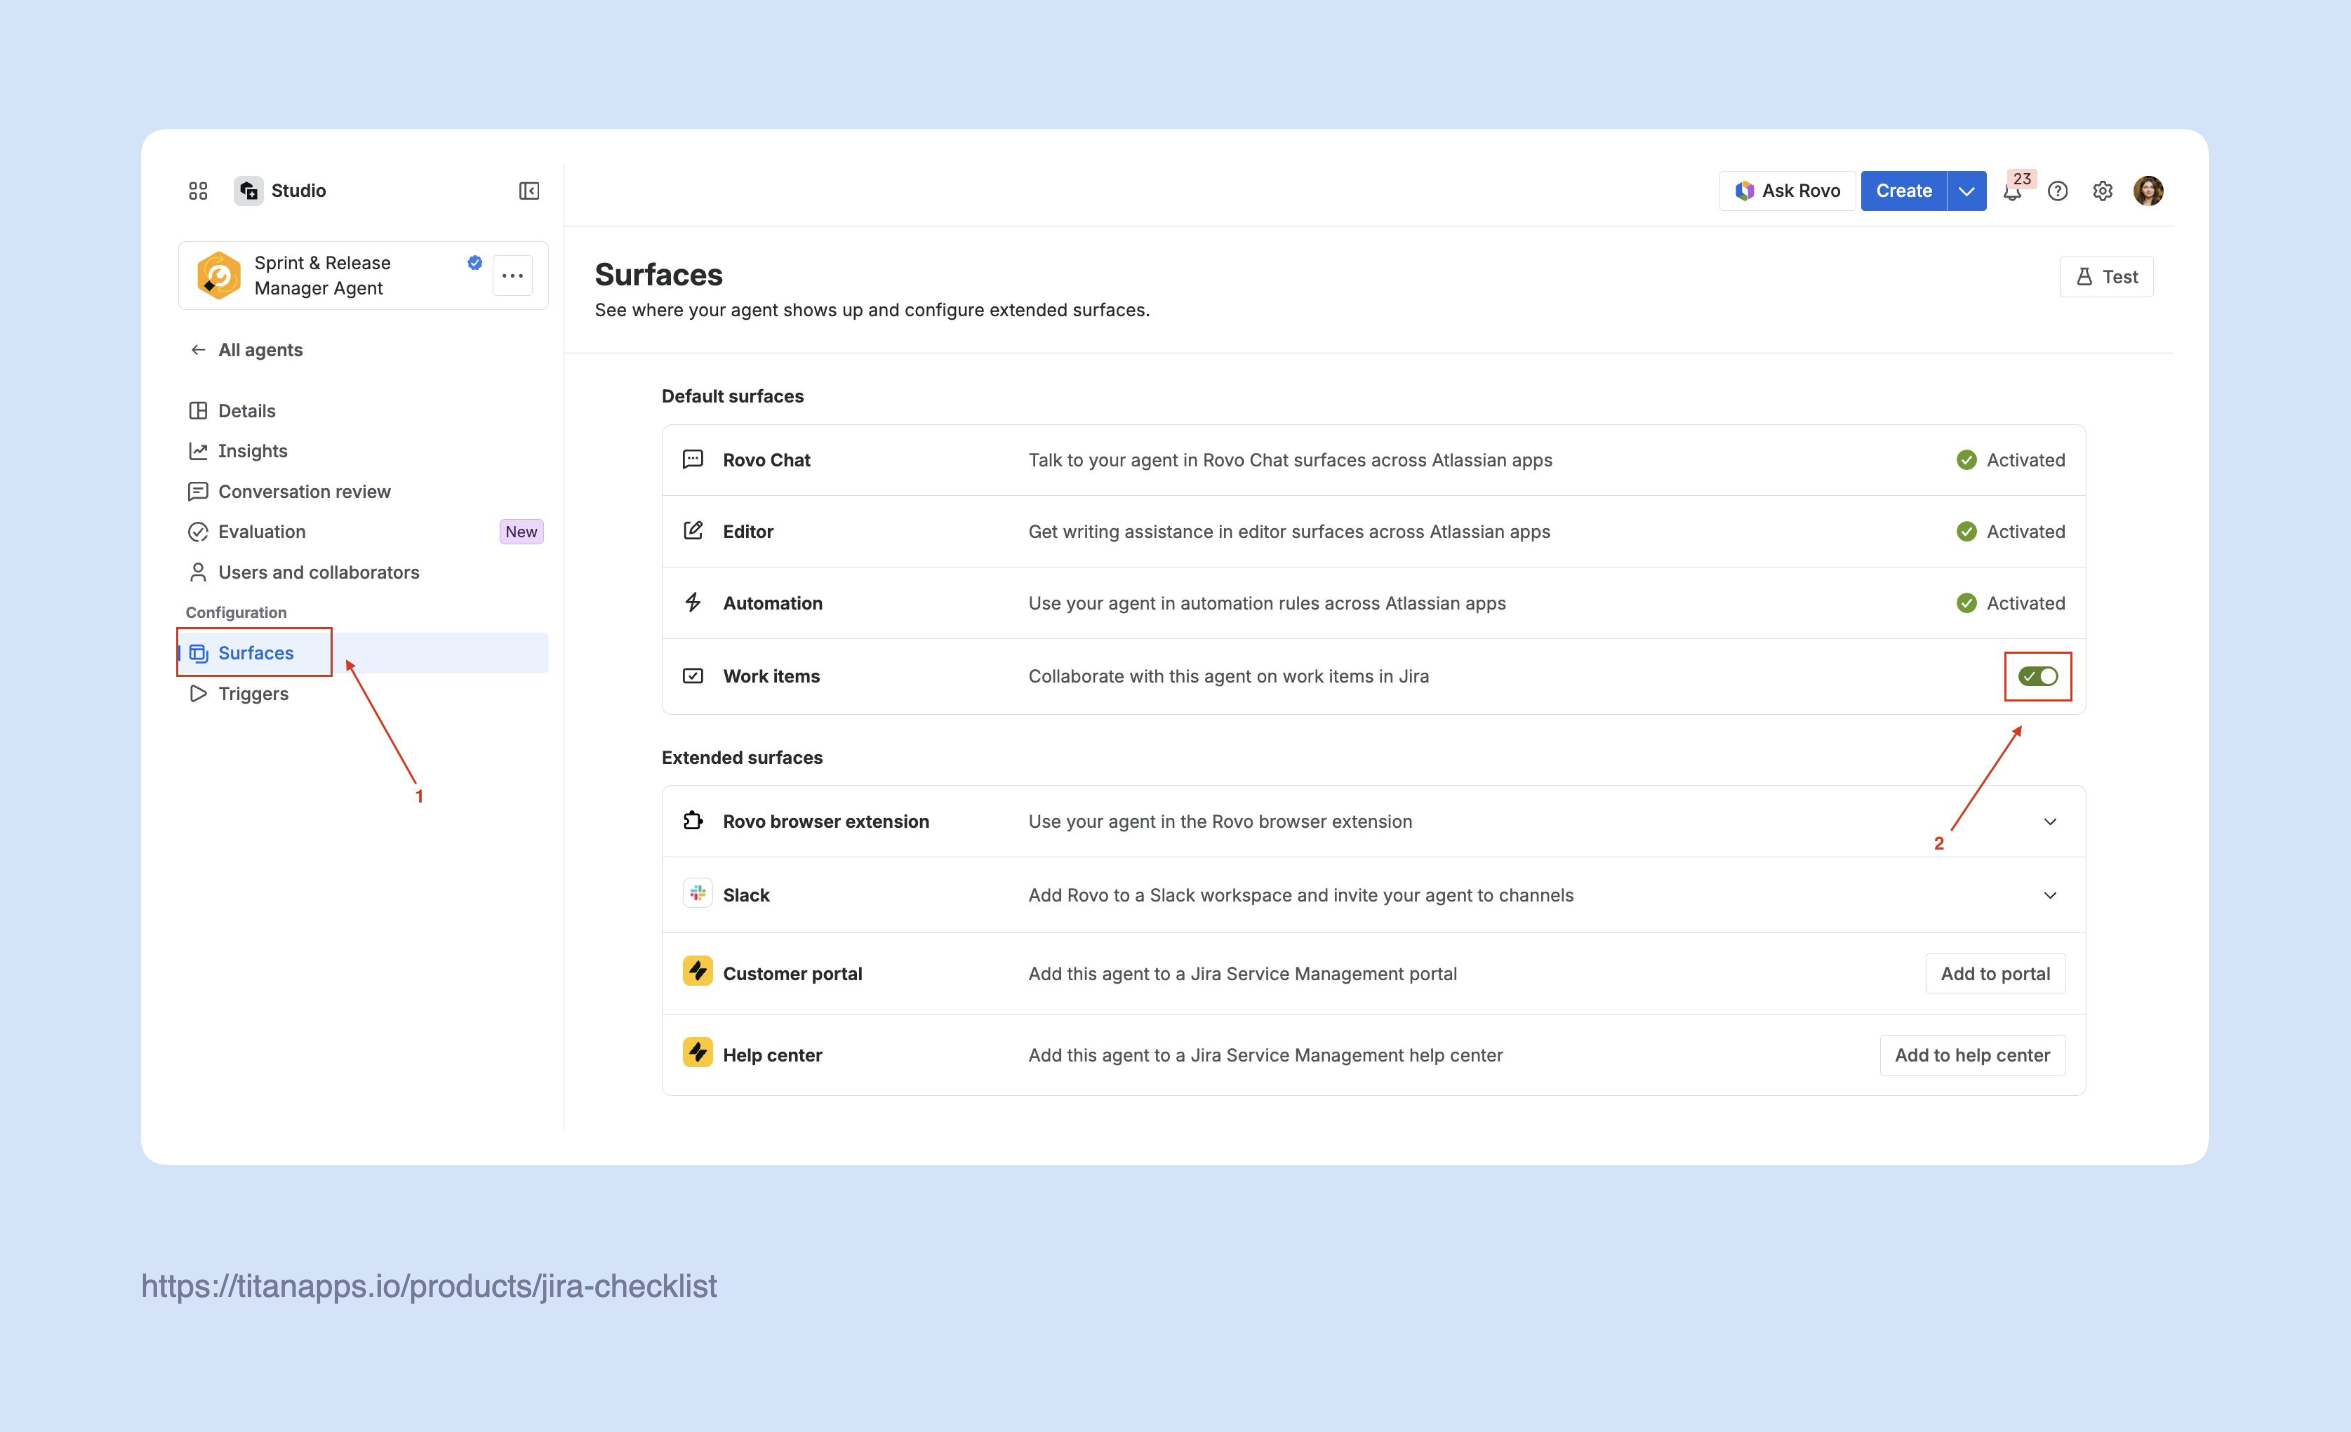Open the Create dropdown arrow
The width and height of the screenshot is (2351, 1432).
coord(1967,191)
